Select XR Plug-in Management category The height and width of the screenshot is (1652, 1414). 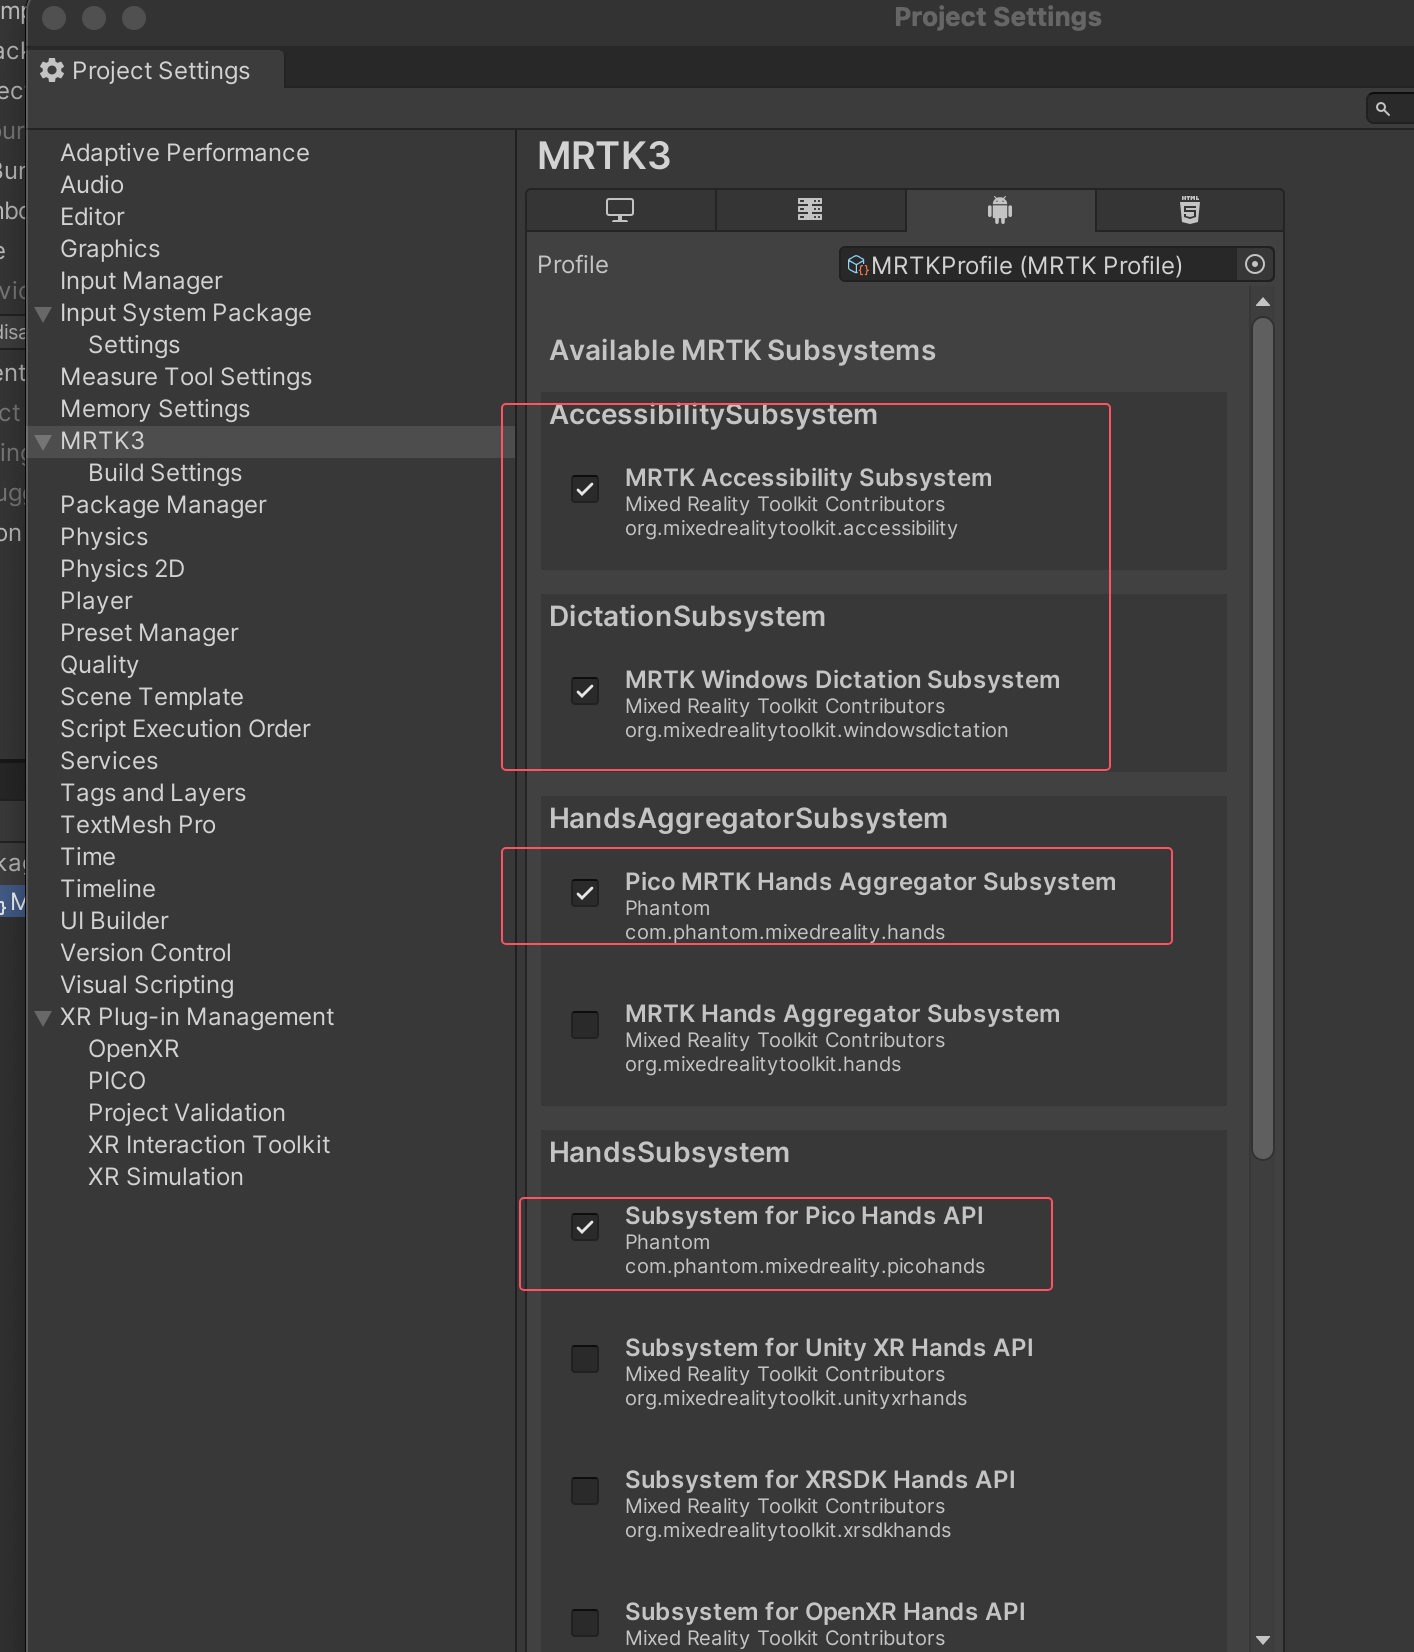click(x=197, y=1017)
